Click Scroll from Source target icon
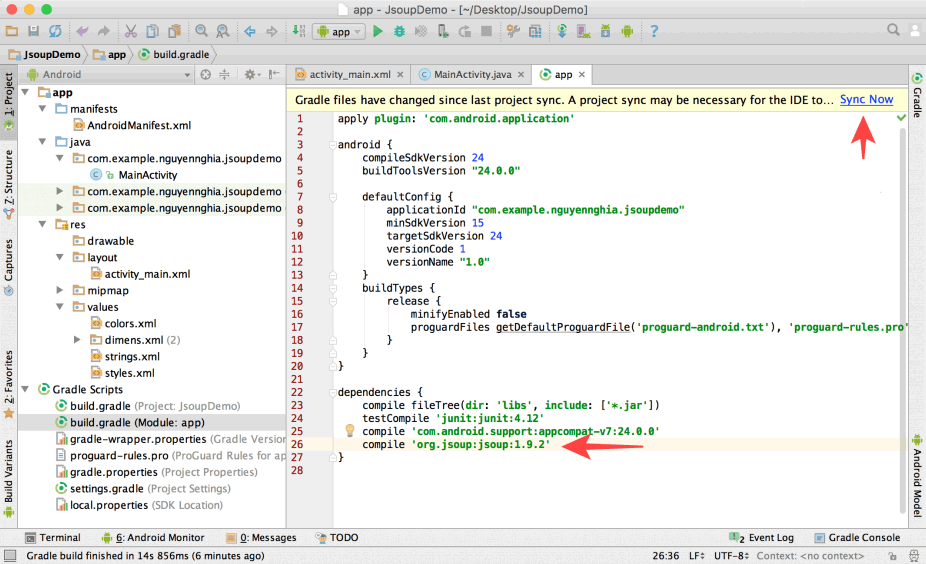Viewport: 926px width, 564px height. (x=206, y=74)
